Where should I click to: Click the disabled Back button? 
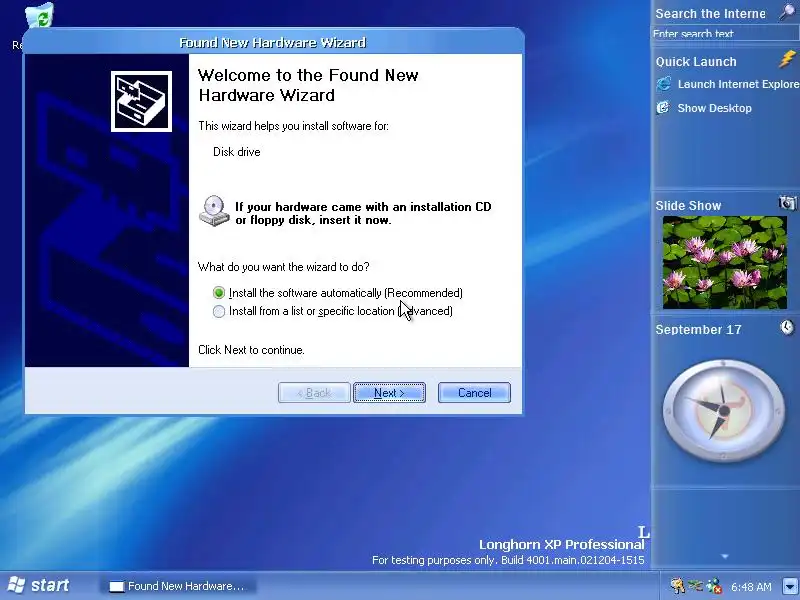[314, 393]
